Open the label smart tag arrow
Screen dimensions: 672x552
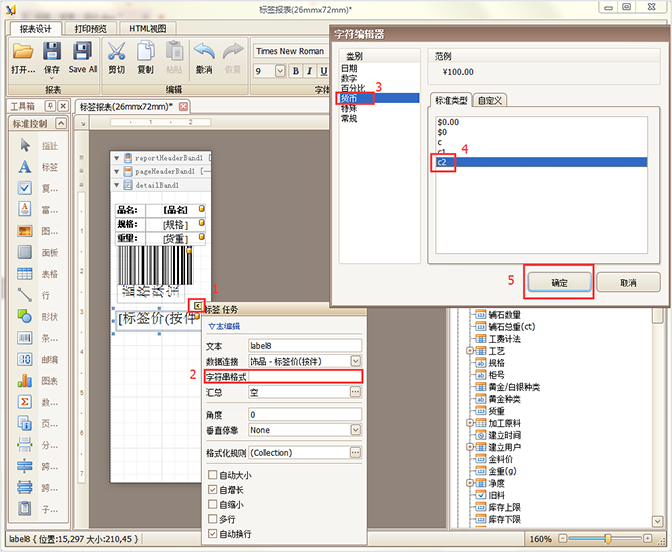(x=199, y=305)
